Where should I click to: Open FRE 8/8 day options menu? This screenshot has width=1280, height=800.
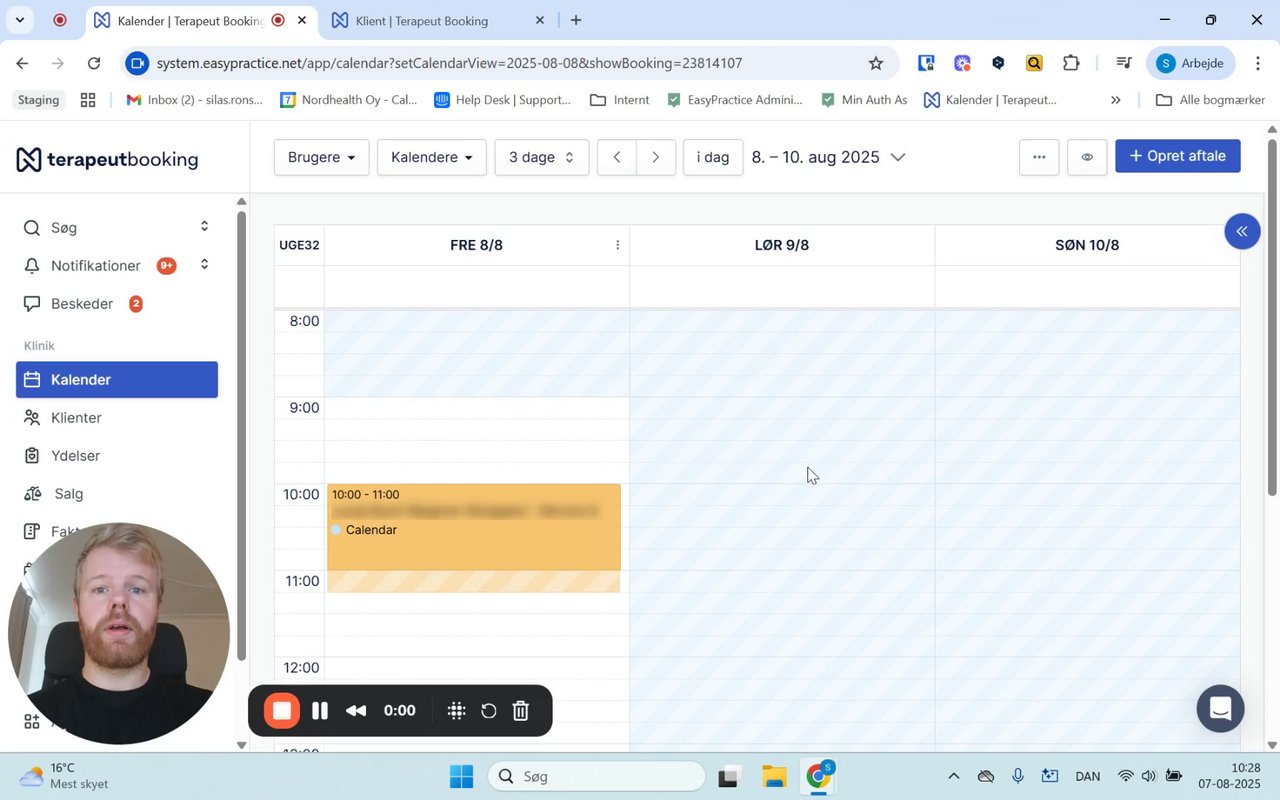coord(617,245)
